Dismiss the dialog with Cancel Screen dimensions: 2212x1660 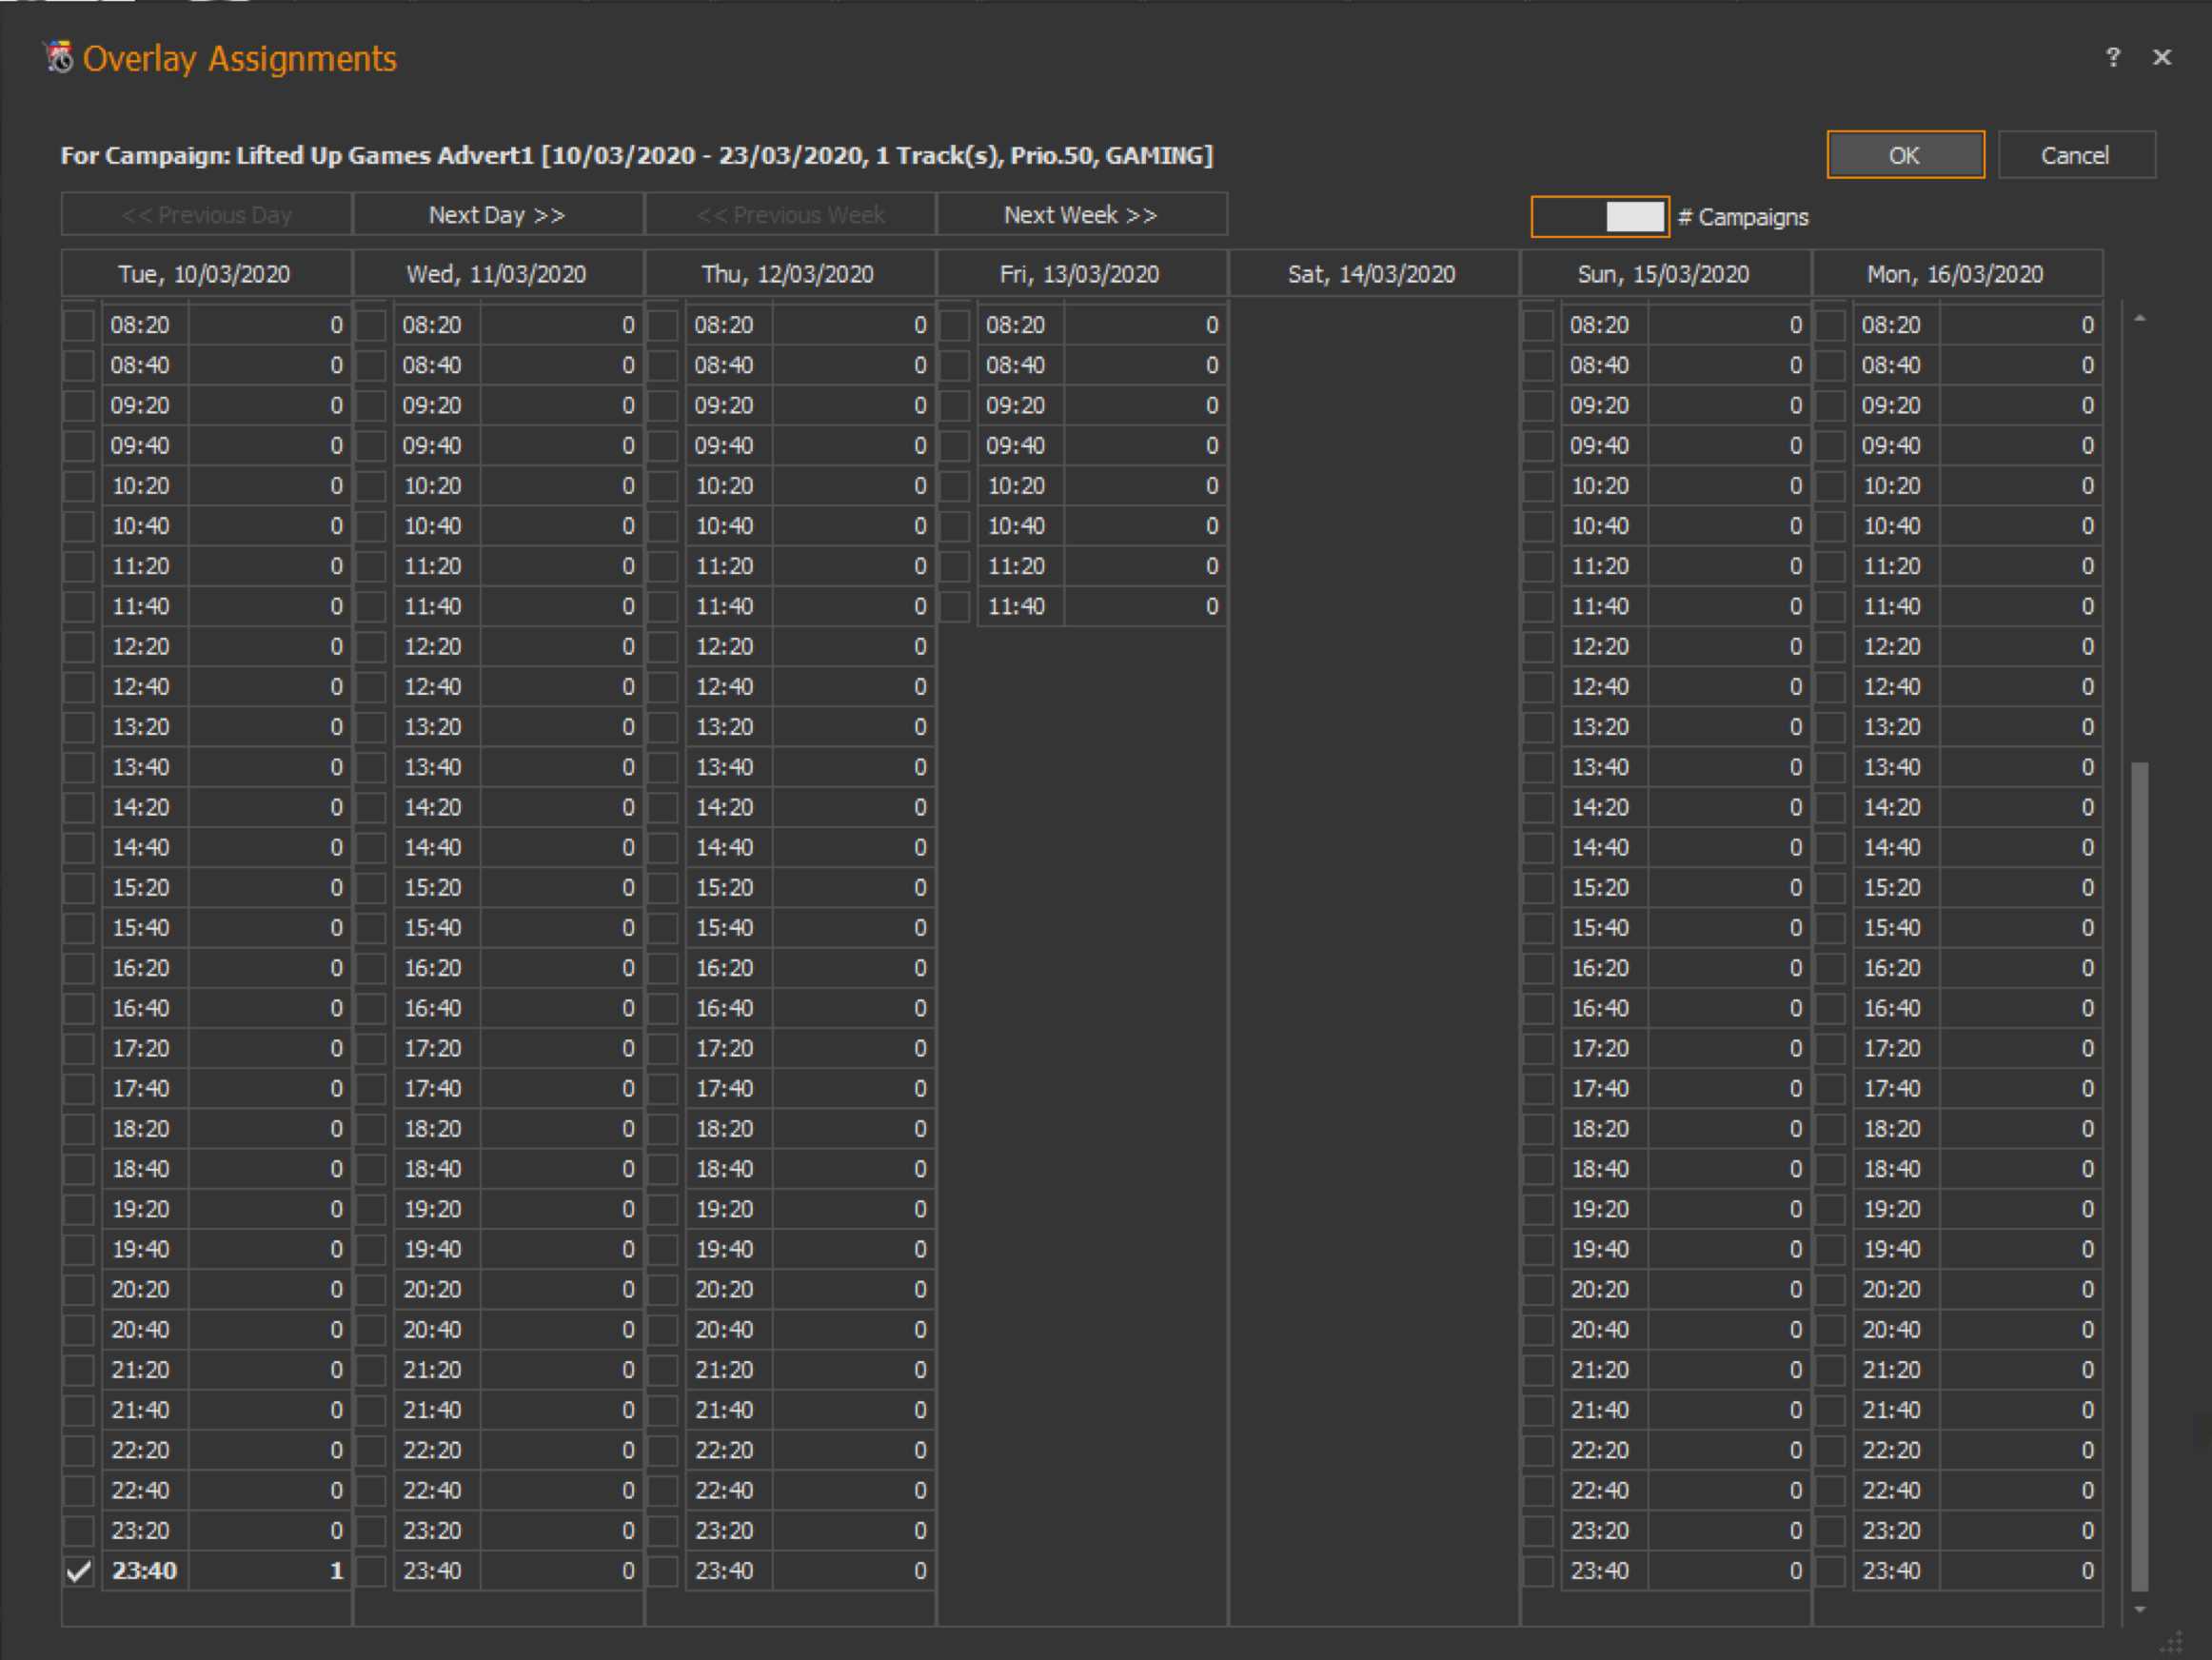[x=2076, y=155]
